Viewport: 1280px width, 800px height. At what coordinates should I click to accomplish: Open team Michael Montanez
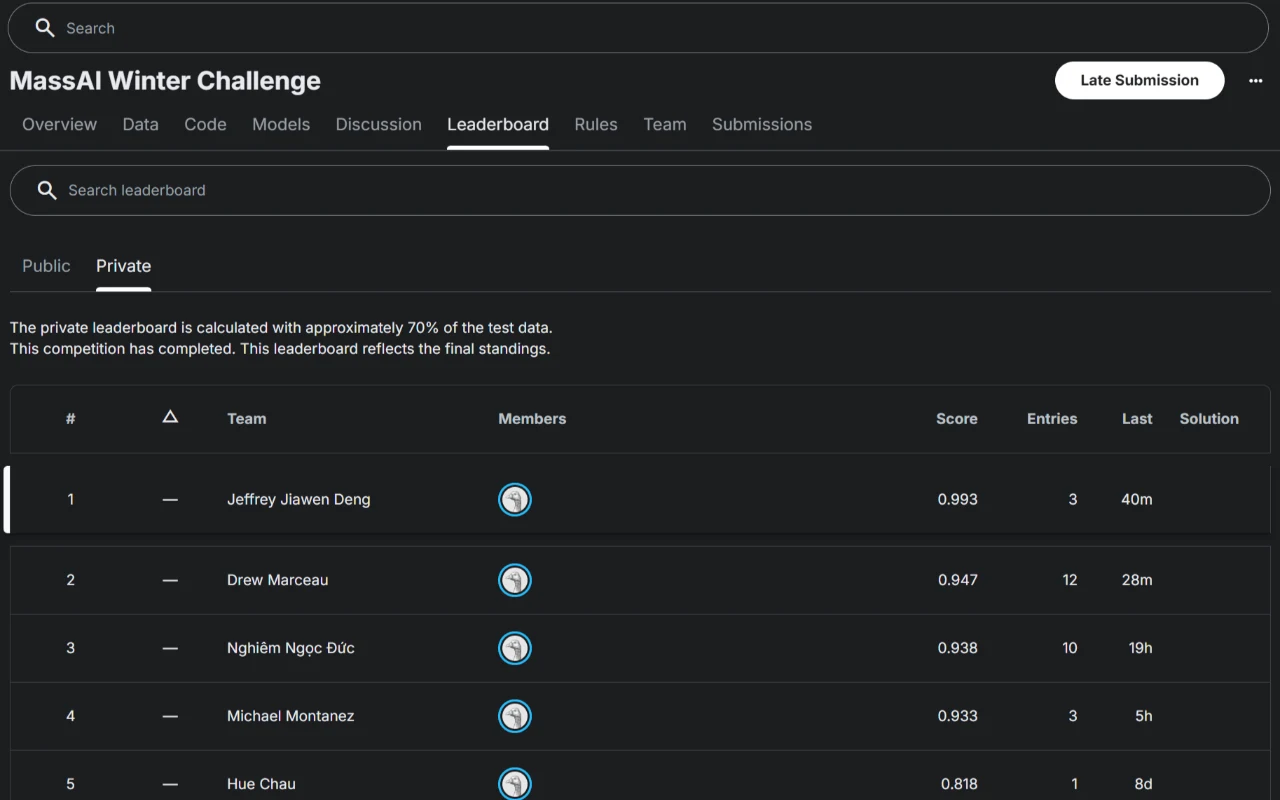pyautogui.click(x=291, y=716)
